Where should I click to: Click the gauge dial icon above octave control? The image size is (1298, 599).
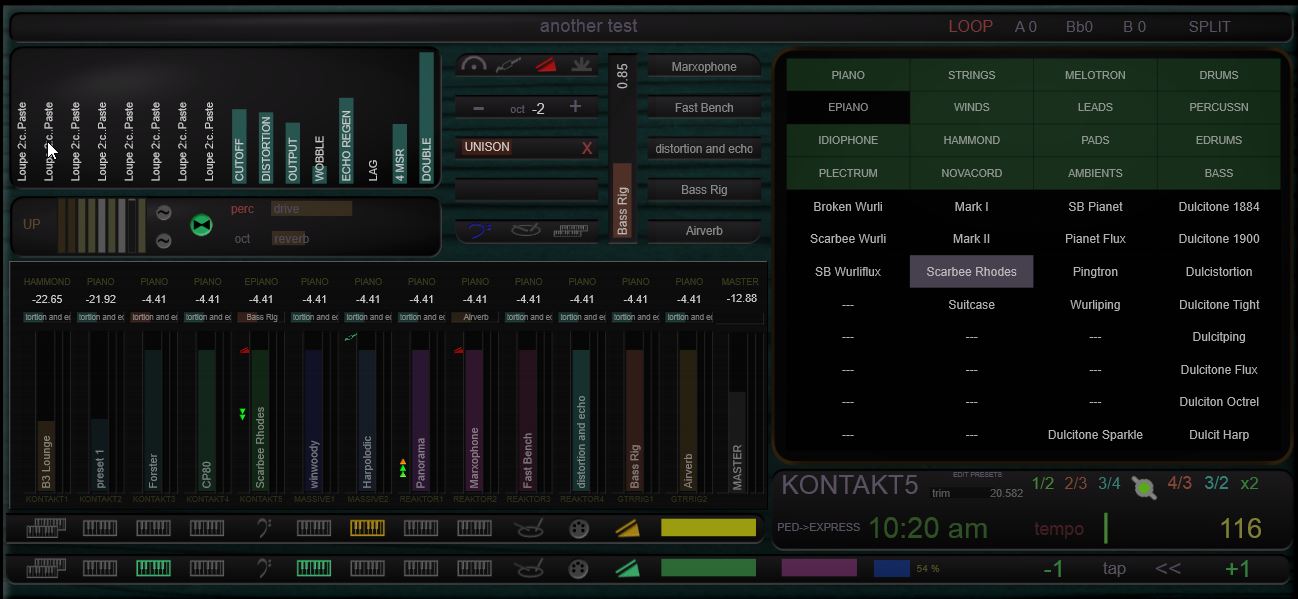(x=473, y=65)
